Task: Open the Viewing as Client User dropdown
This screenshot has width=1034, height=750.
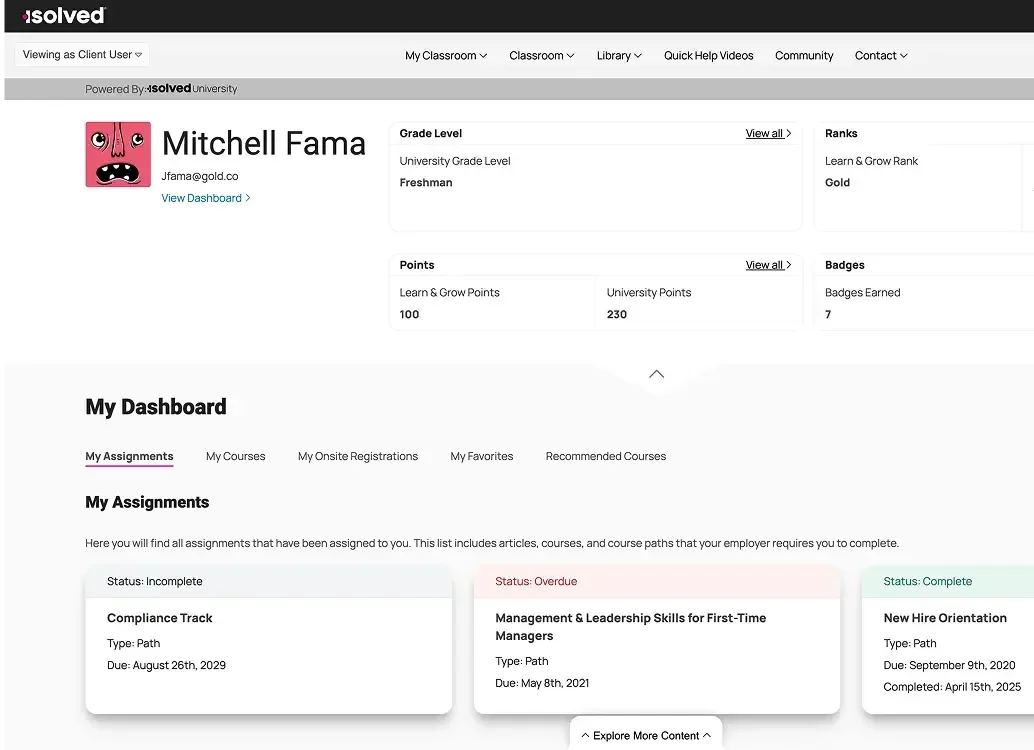Action: 82,55
